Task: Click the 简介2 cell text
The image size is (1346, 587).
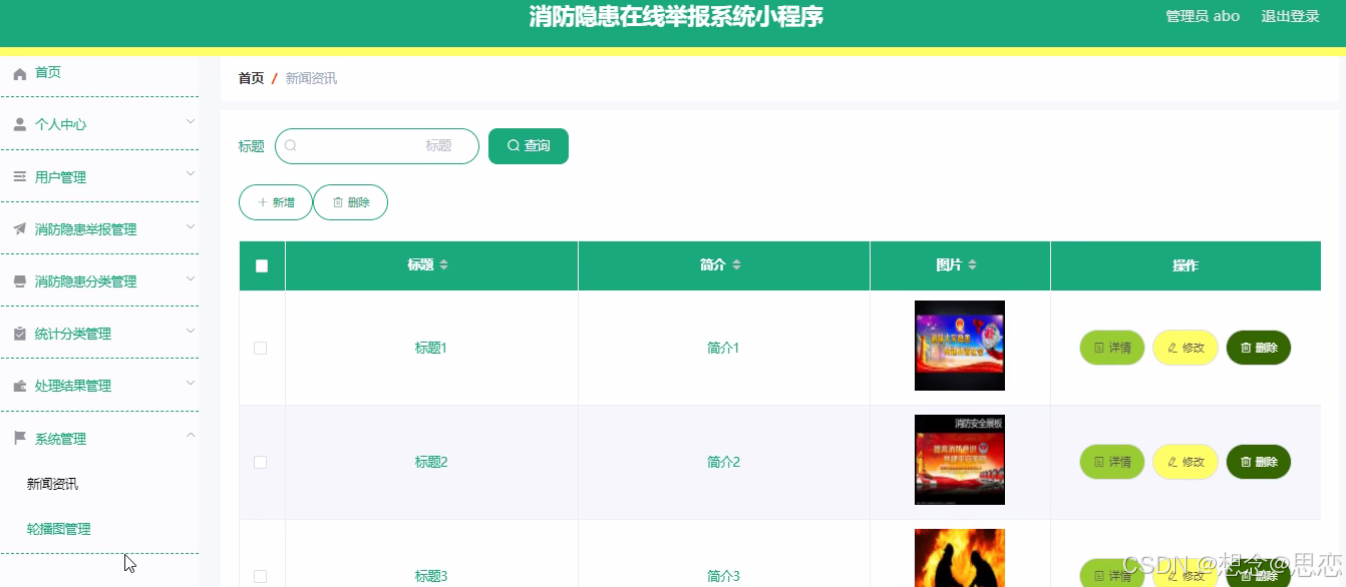Action: pos(723,462)
